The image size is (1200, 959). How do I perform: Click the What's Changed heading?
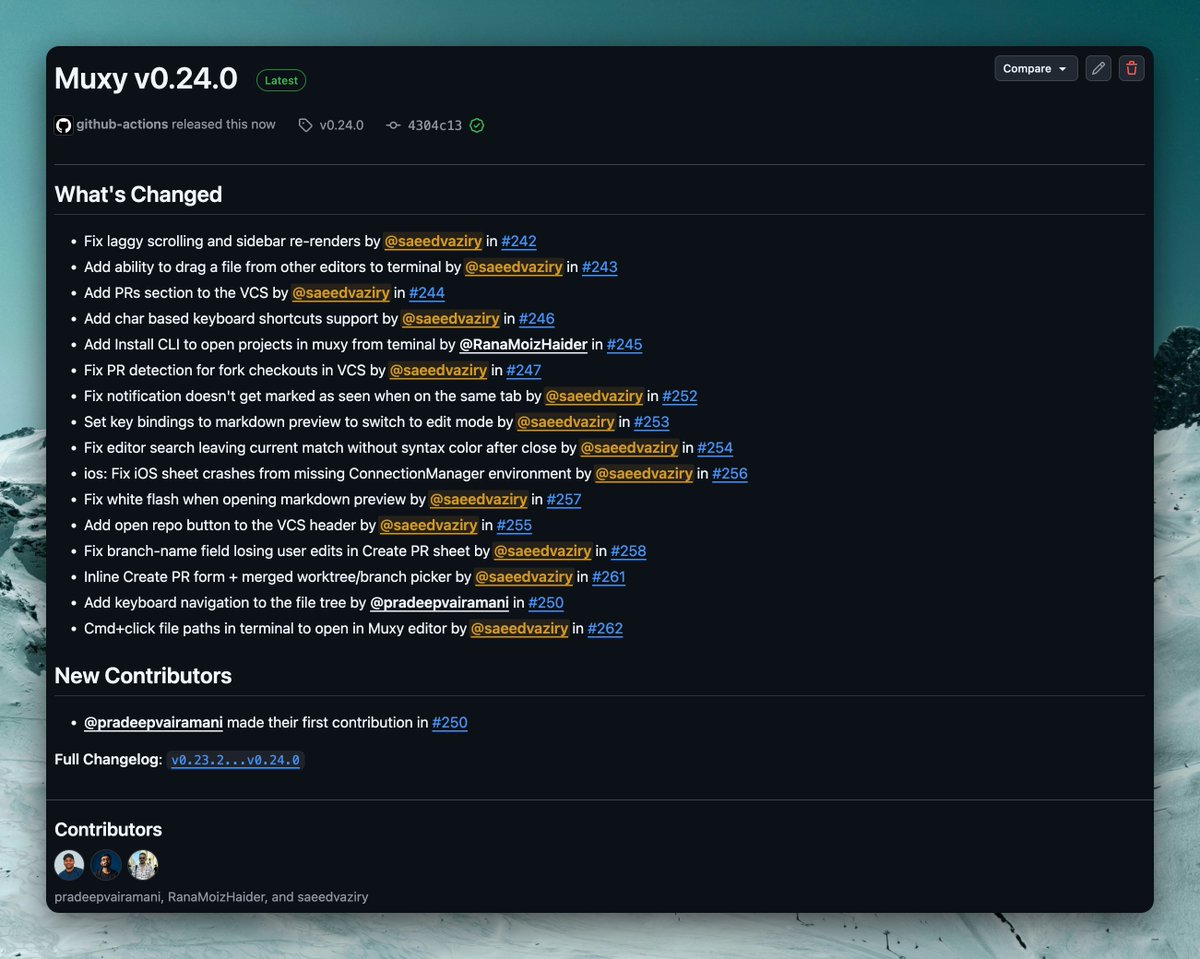tap(138, 195)
